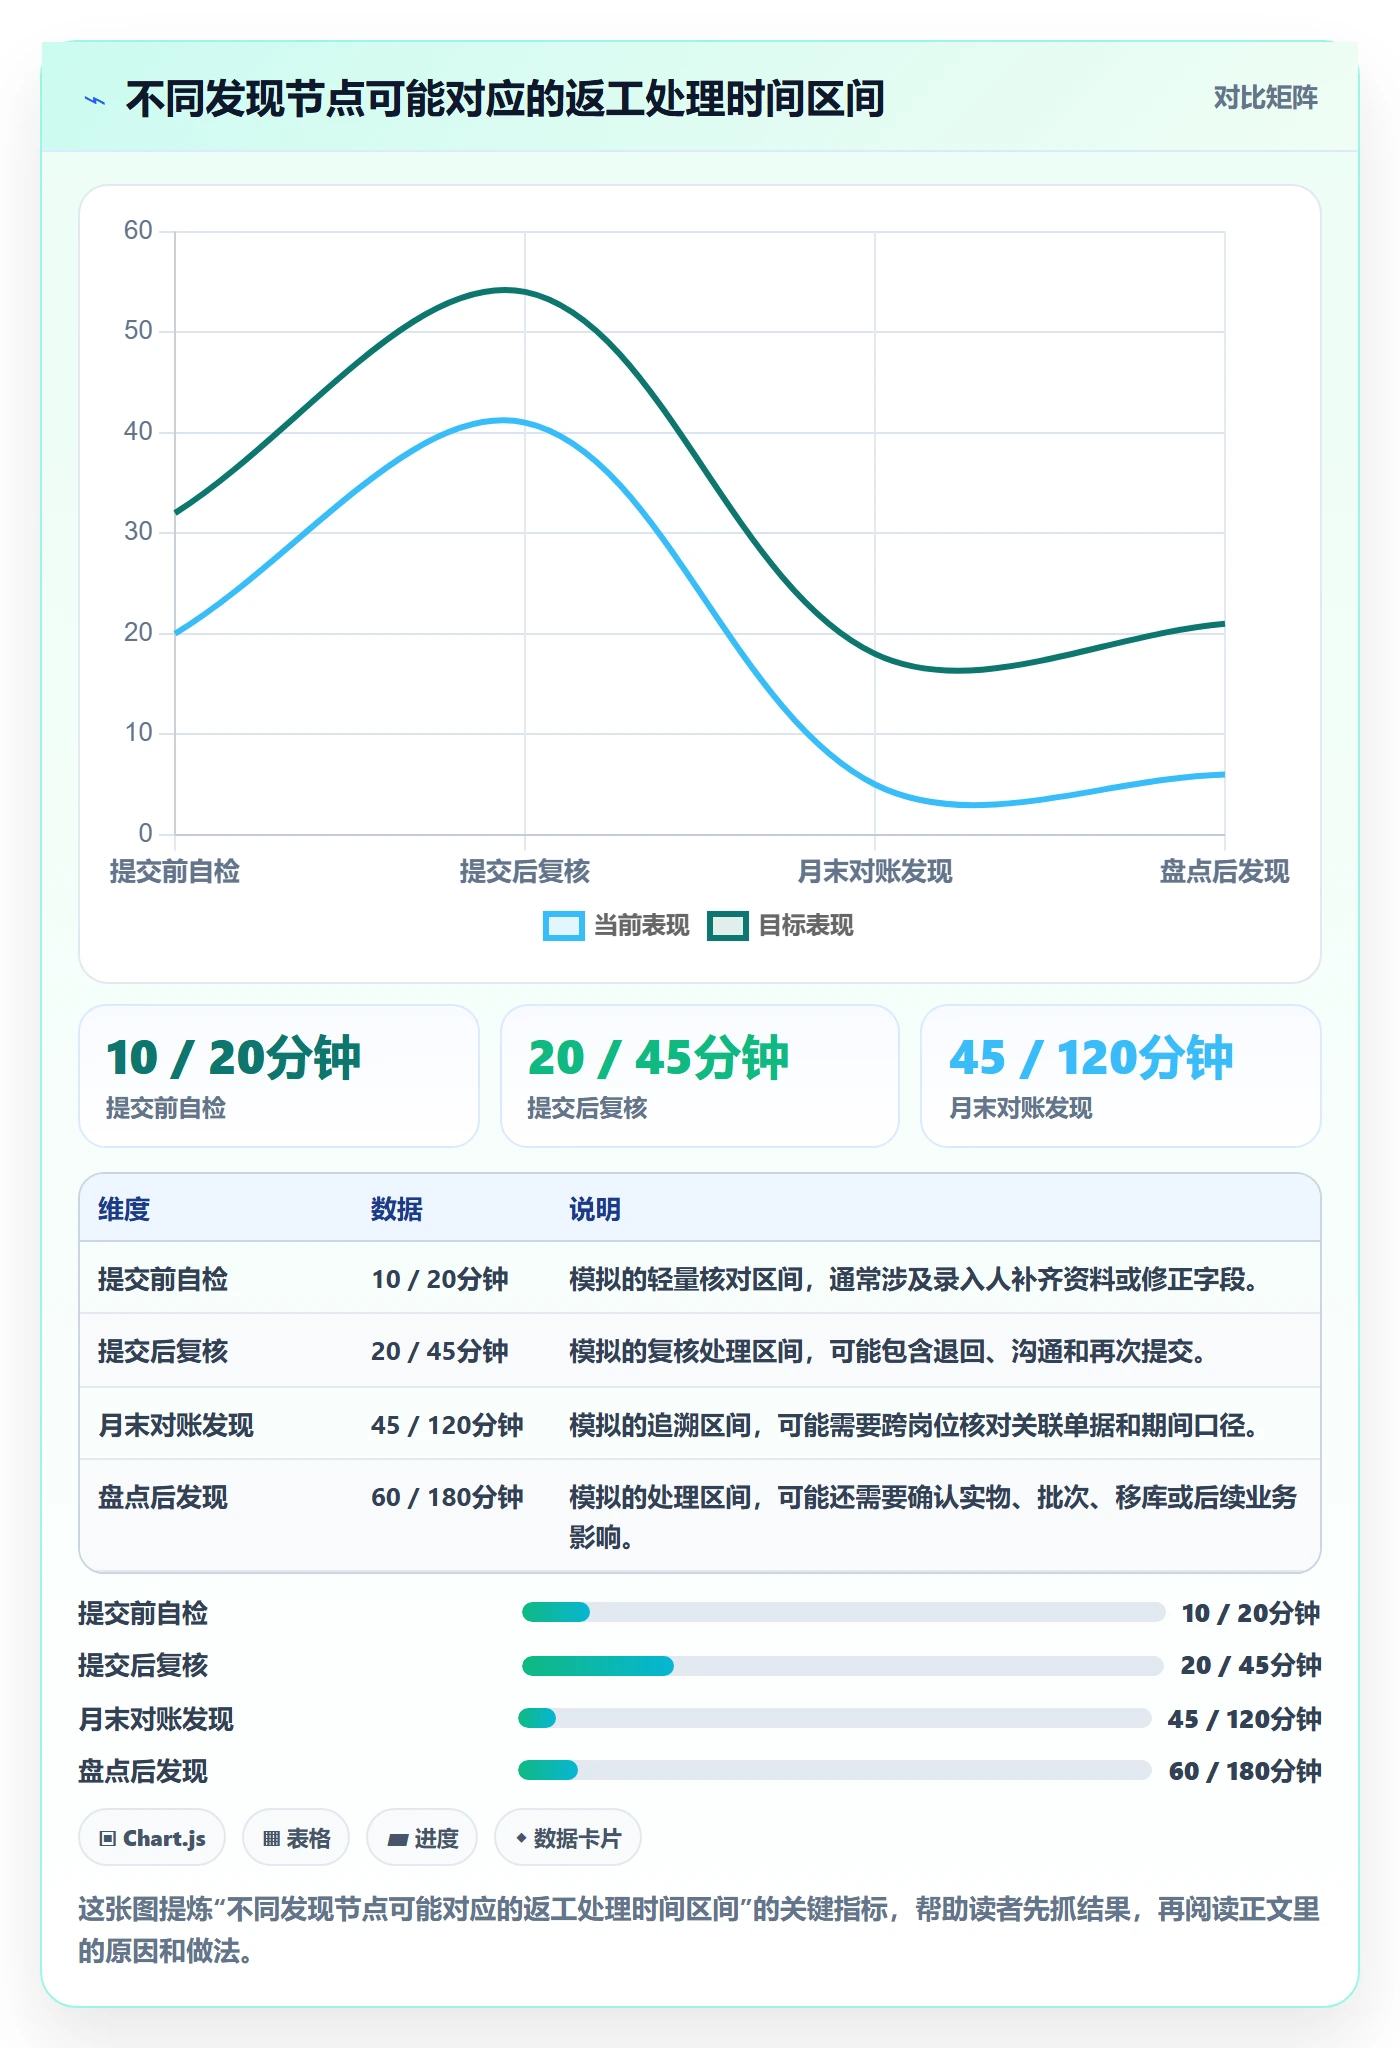This screenshot has height=2048, width=1400.
Task: Open the 45 / 120分钟 data card
Action: point(1121,1076)
